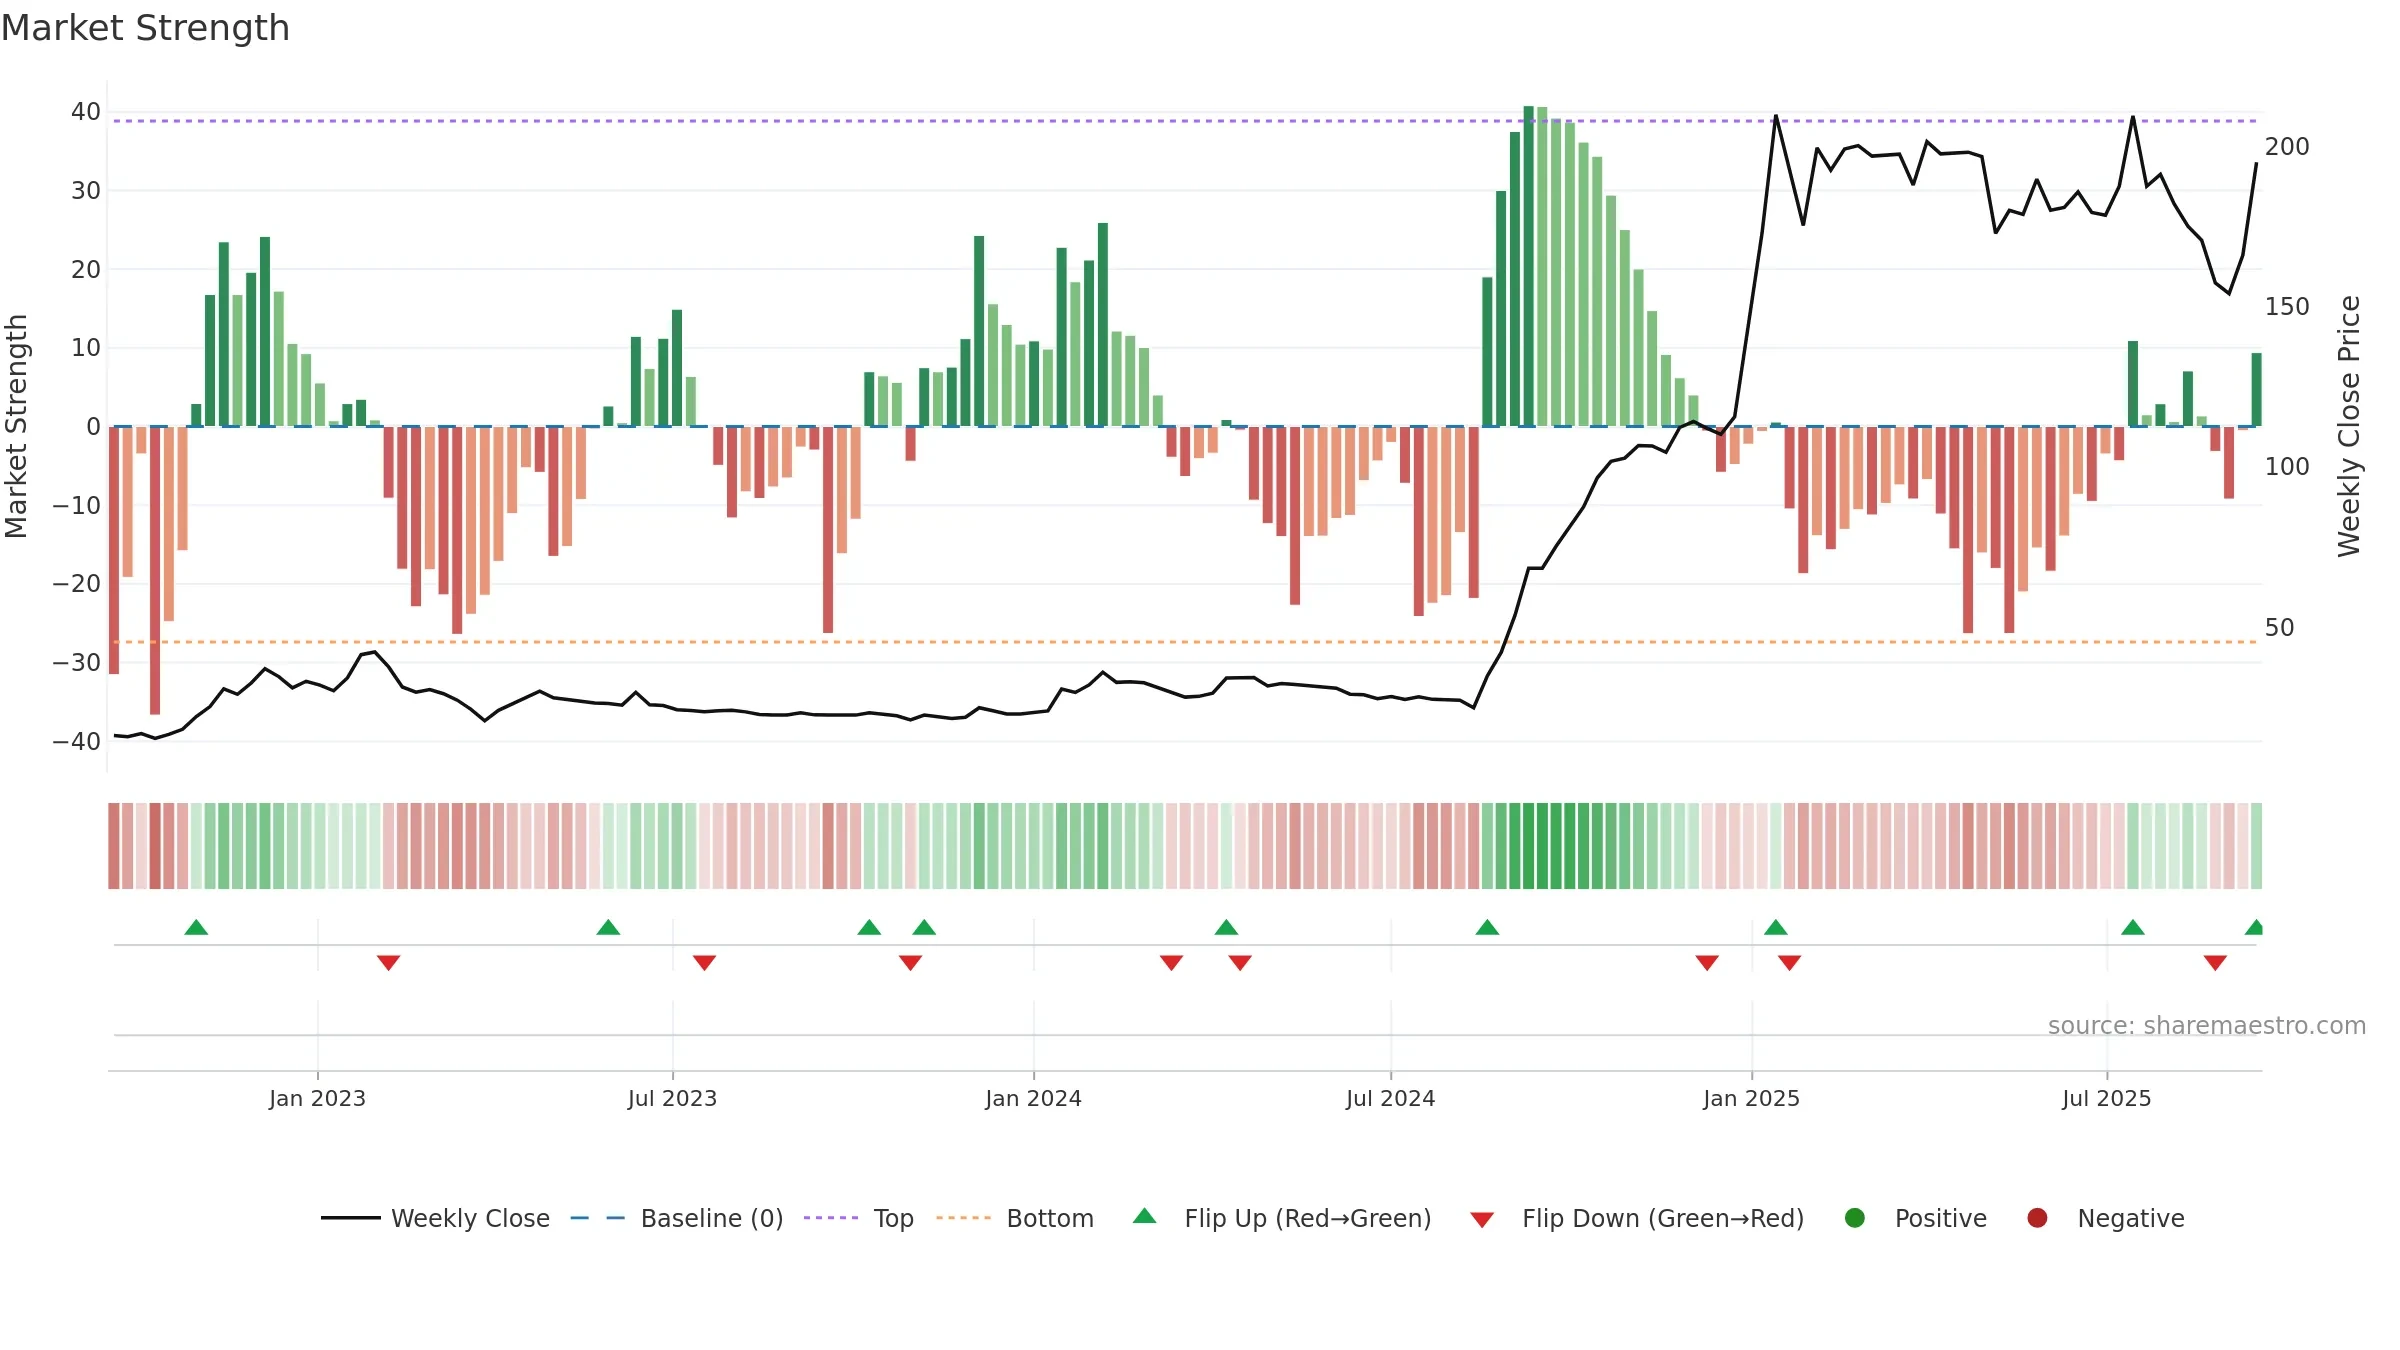Select the flip-up marker just after Jul 2025
Screen dimensions: 2400x1350
point(2133,927)
